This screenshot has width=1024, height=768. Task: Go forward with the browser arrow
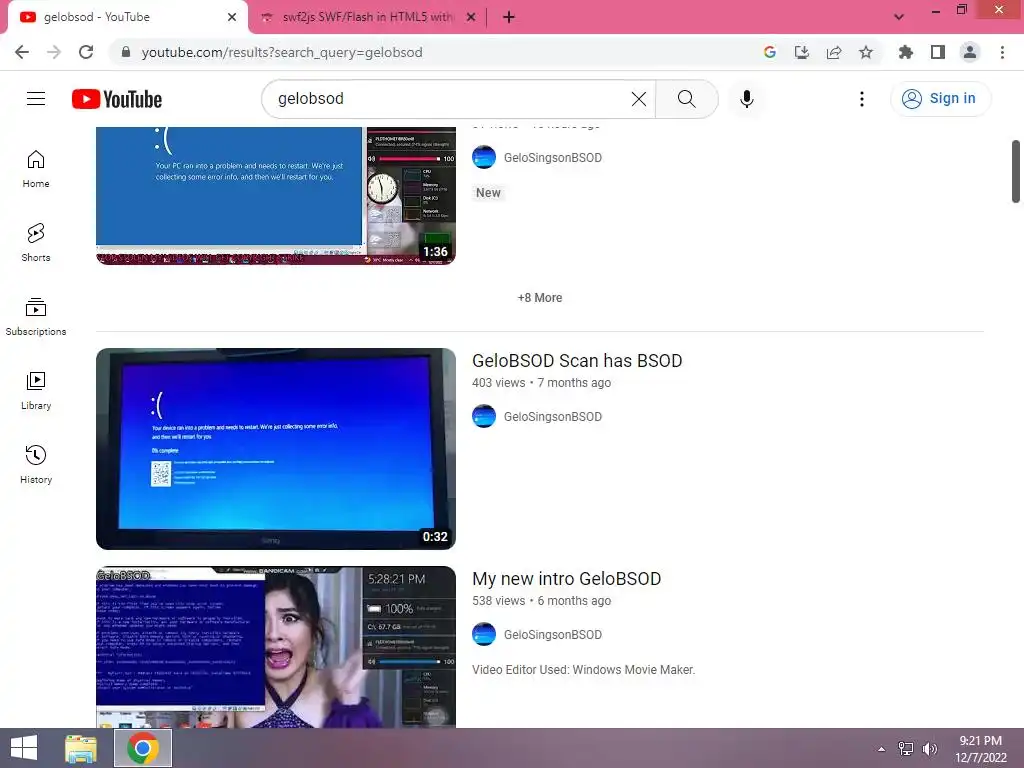pyautogui.click(x=54, y=52)
